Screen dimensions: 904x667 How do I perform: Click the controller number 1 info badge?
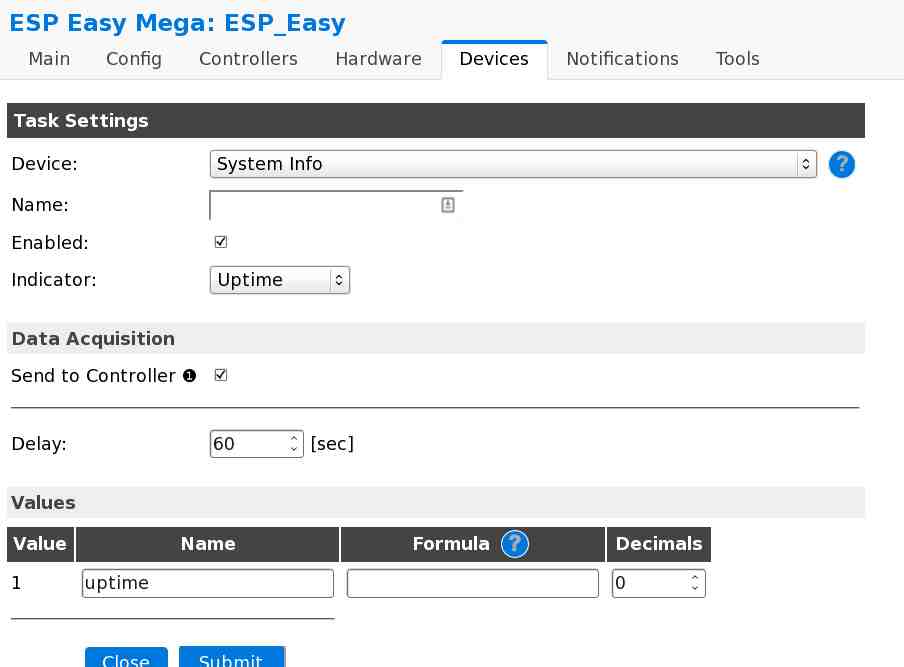click(189, 376)
